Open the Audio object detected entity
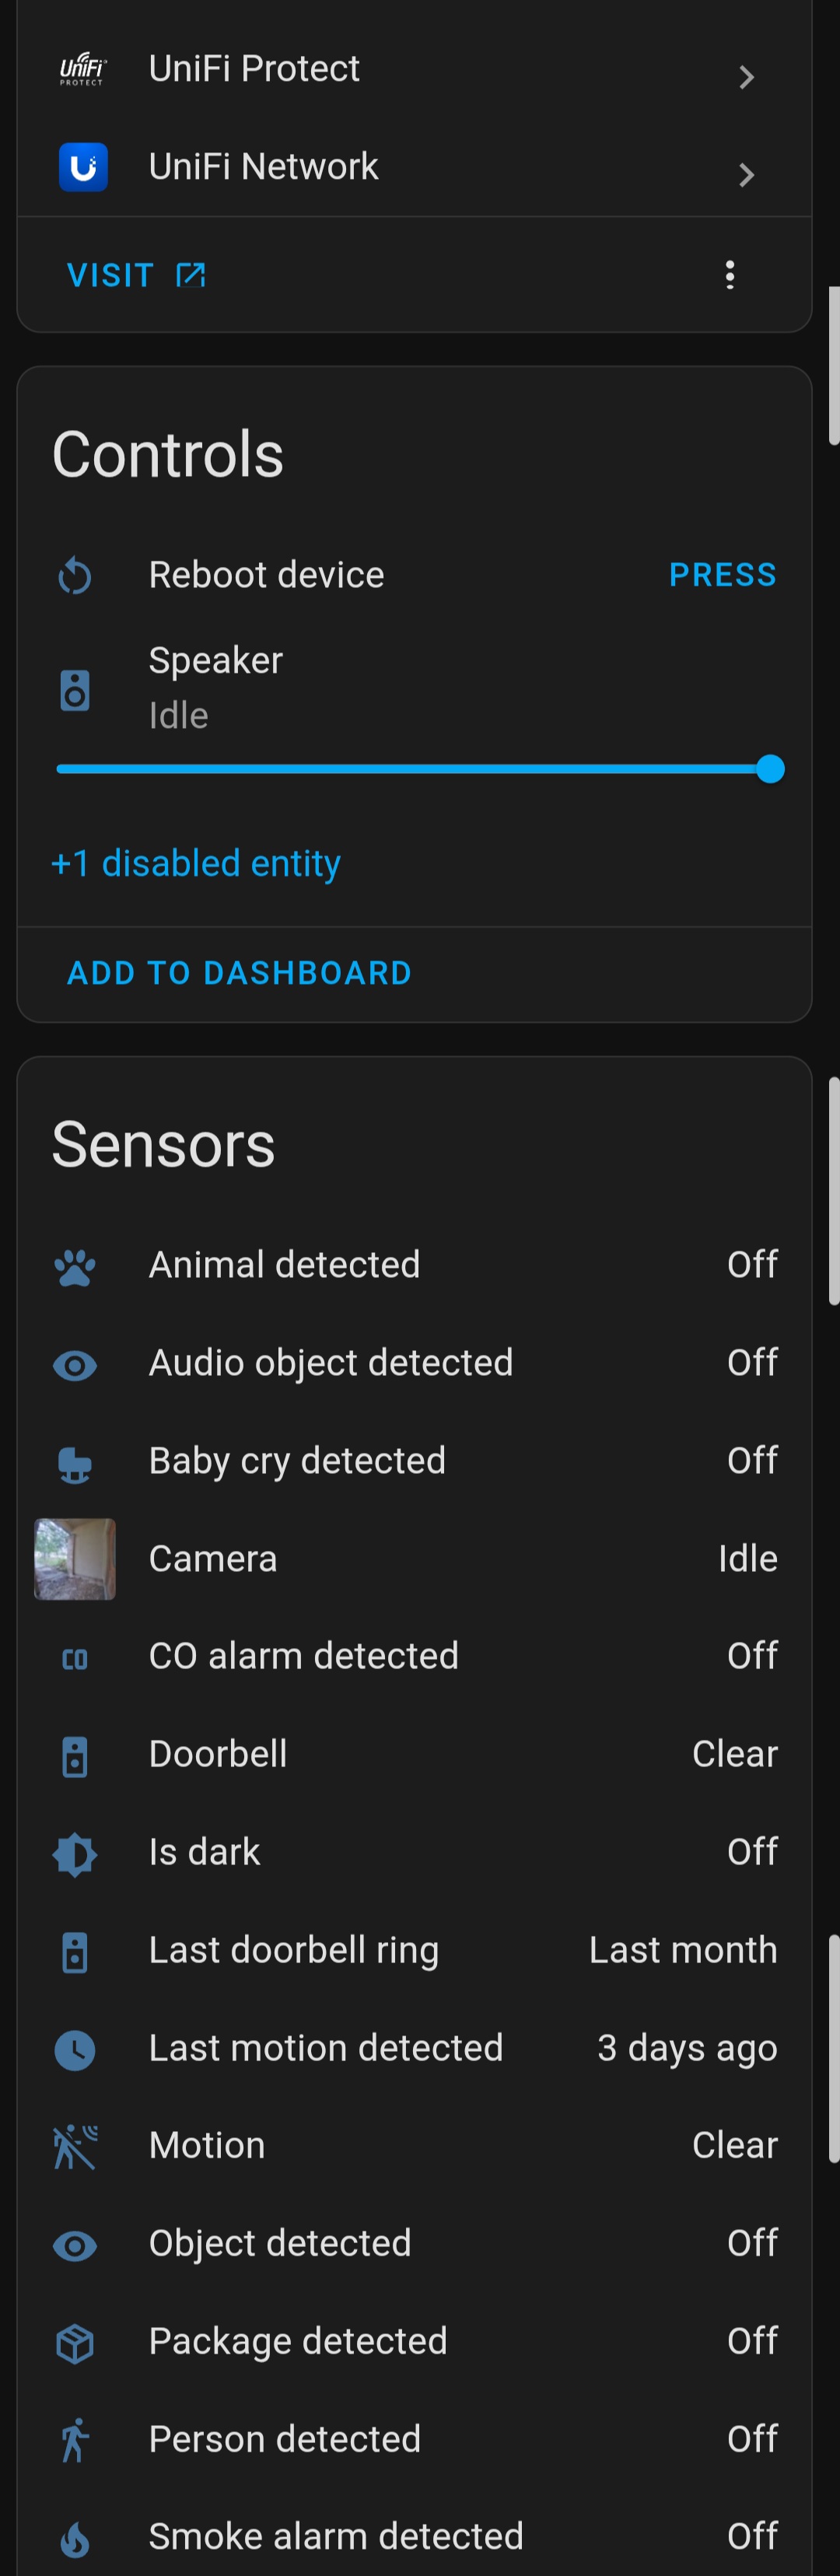The height and width of the screenshot is (2576, 840). [x=415, y=1363]
